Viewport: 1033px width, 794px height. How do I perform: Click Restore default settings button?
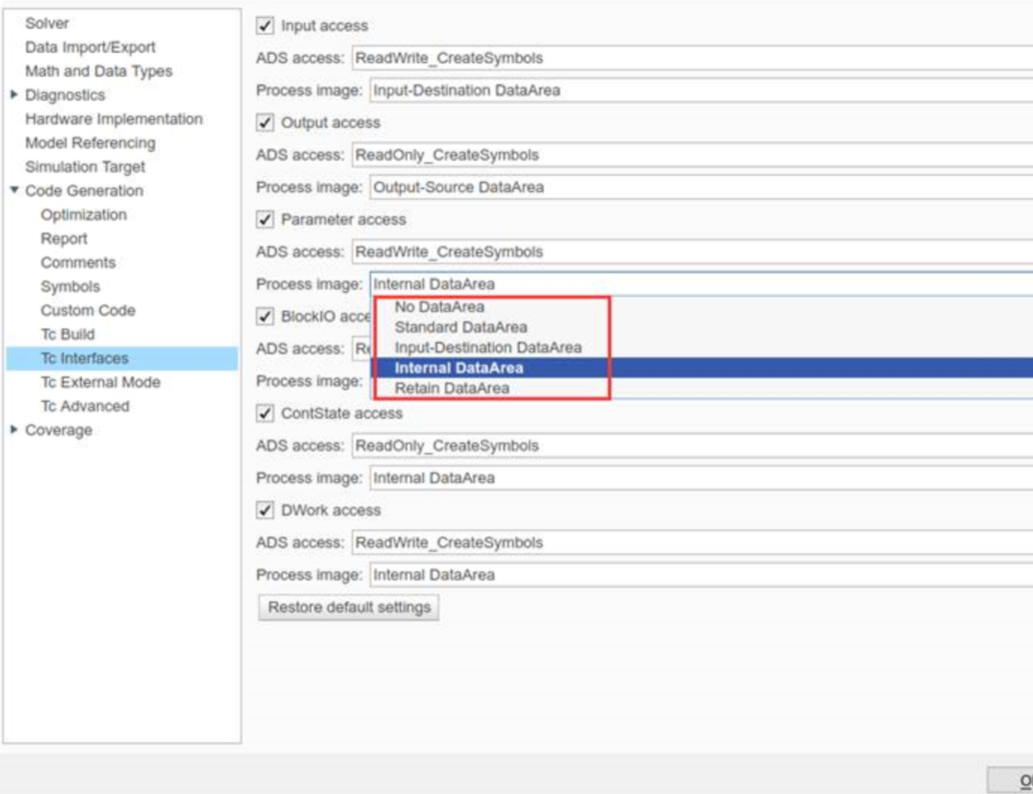pos(349,607)
